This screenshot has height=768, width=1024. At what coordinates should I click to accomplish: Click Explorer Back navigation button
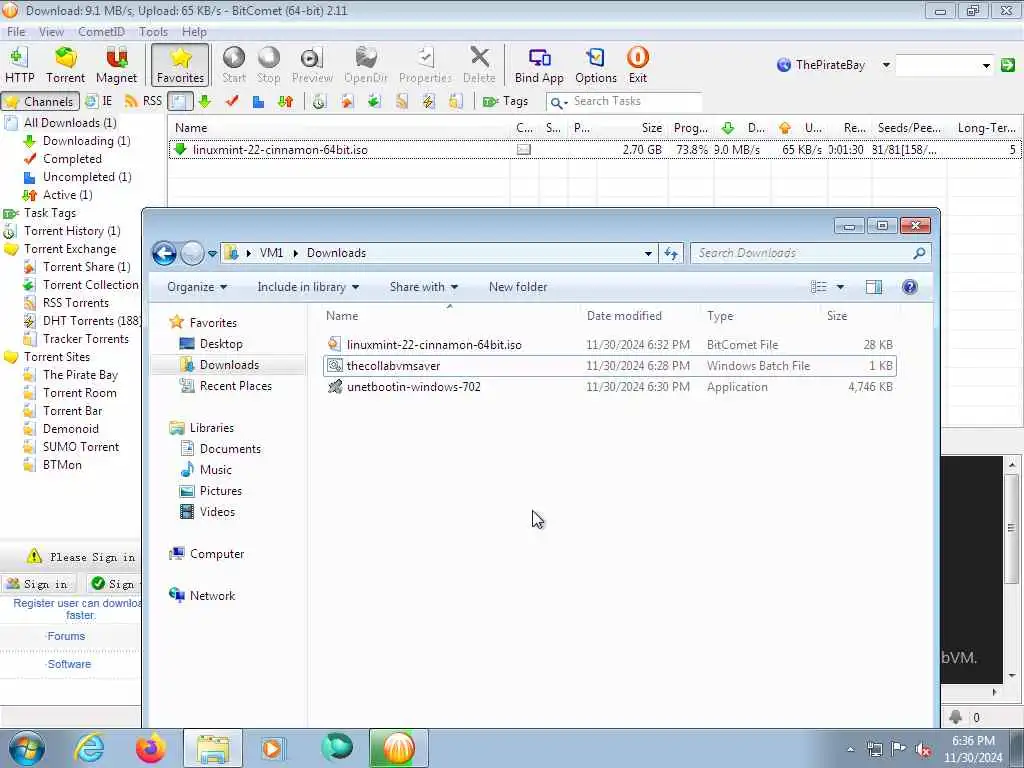tap(165, 253)
